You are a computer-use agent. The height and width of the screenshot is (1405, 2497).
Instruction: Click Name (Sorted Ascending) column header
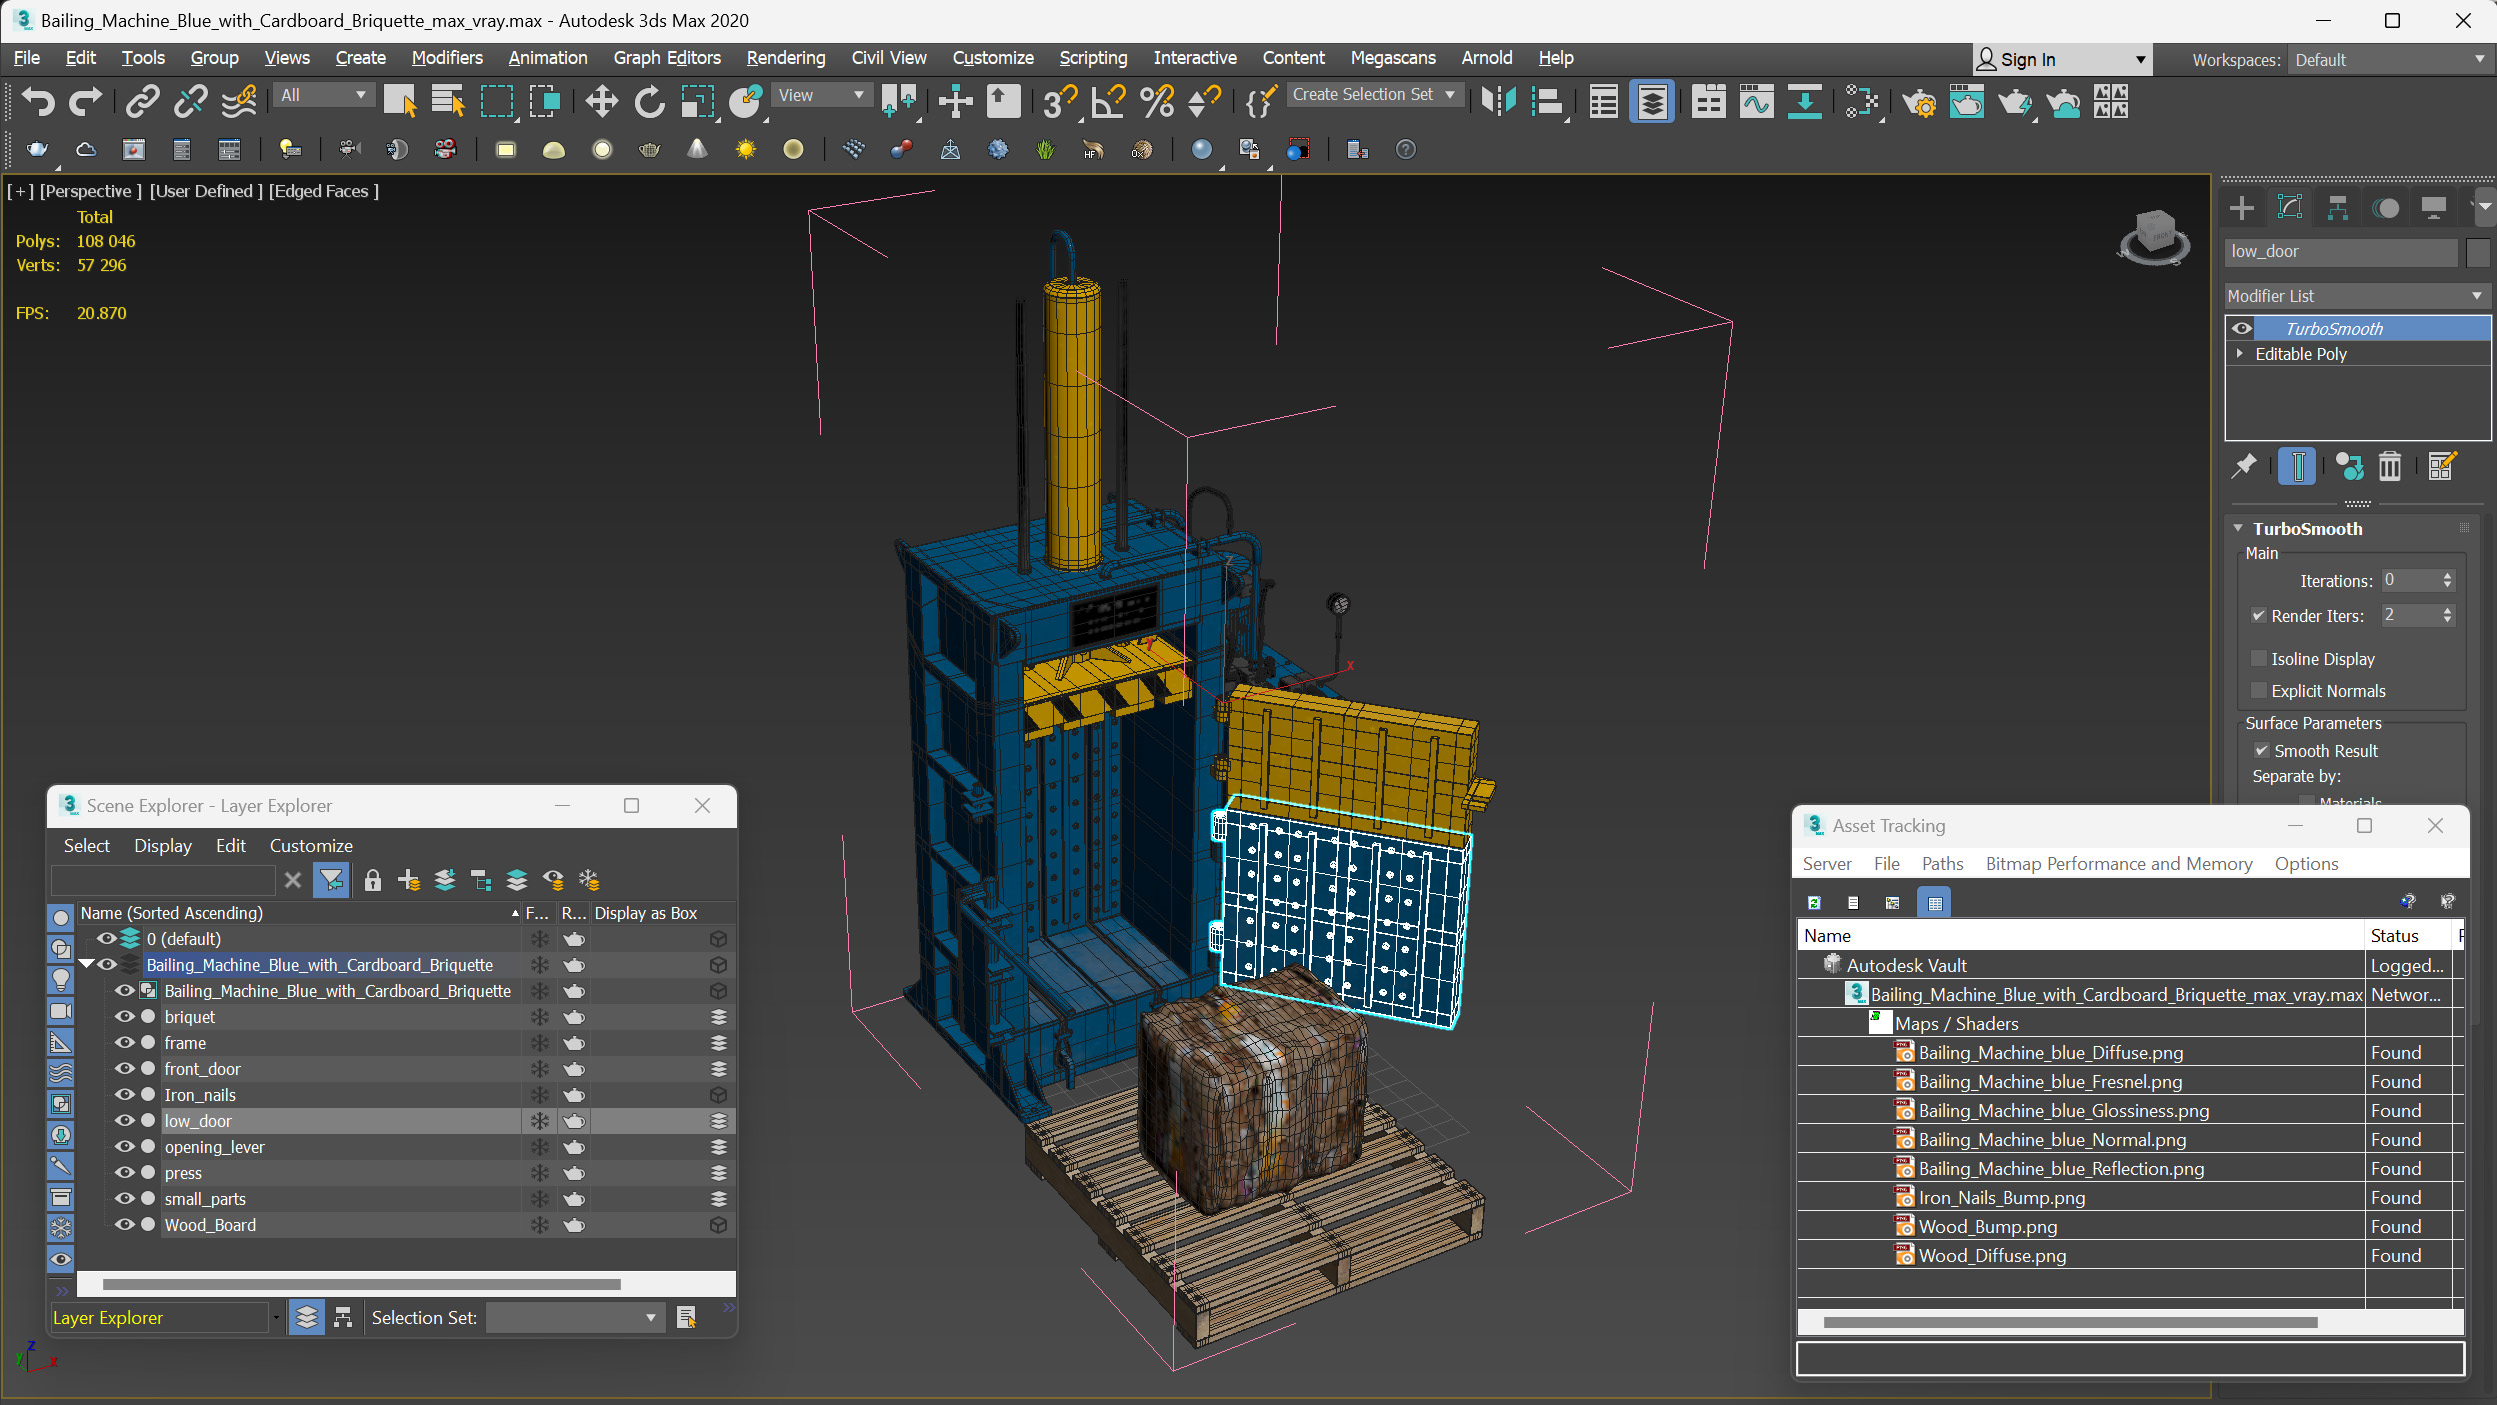pos(298,913)
